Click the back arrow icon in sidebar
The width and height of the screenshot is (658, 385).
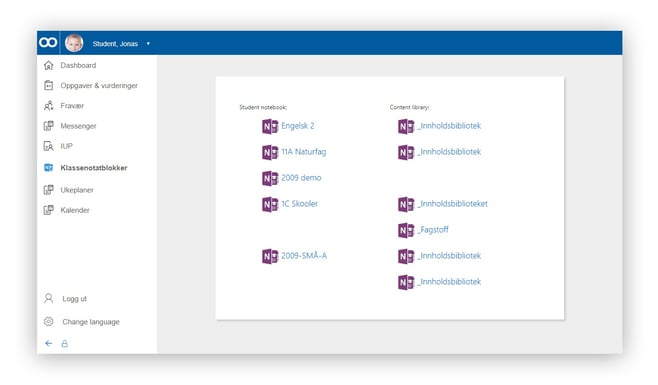[x=49, y=343]
